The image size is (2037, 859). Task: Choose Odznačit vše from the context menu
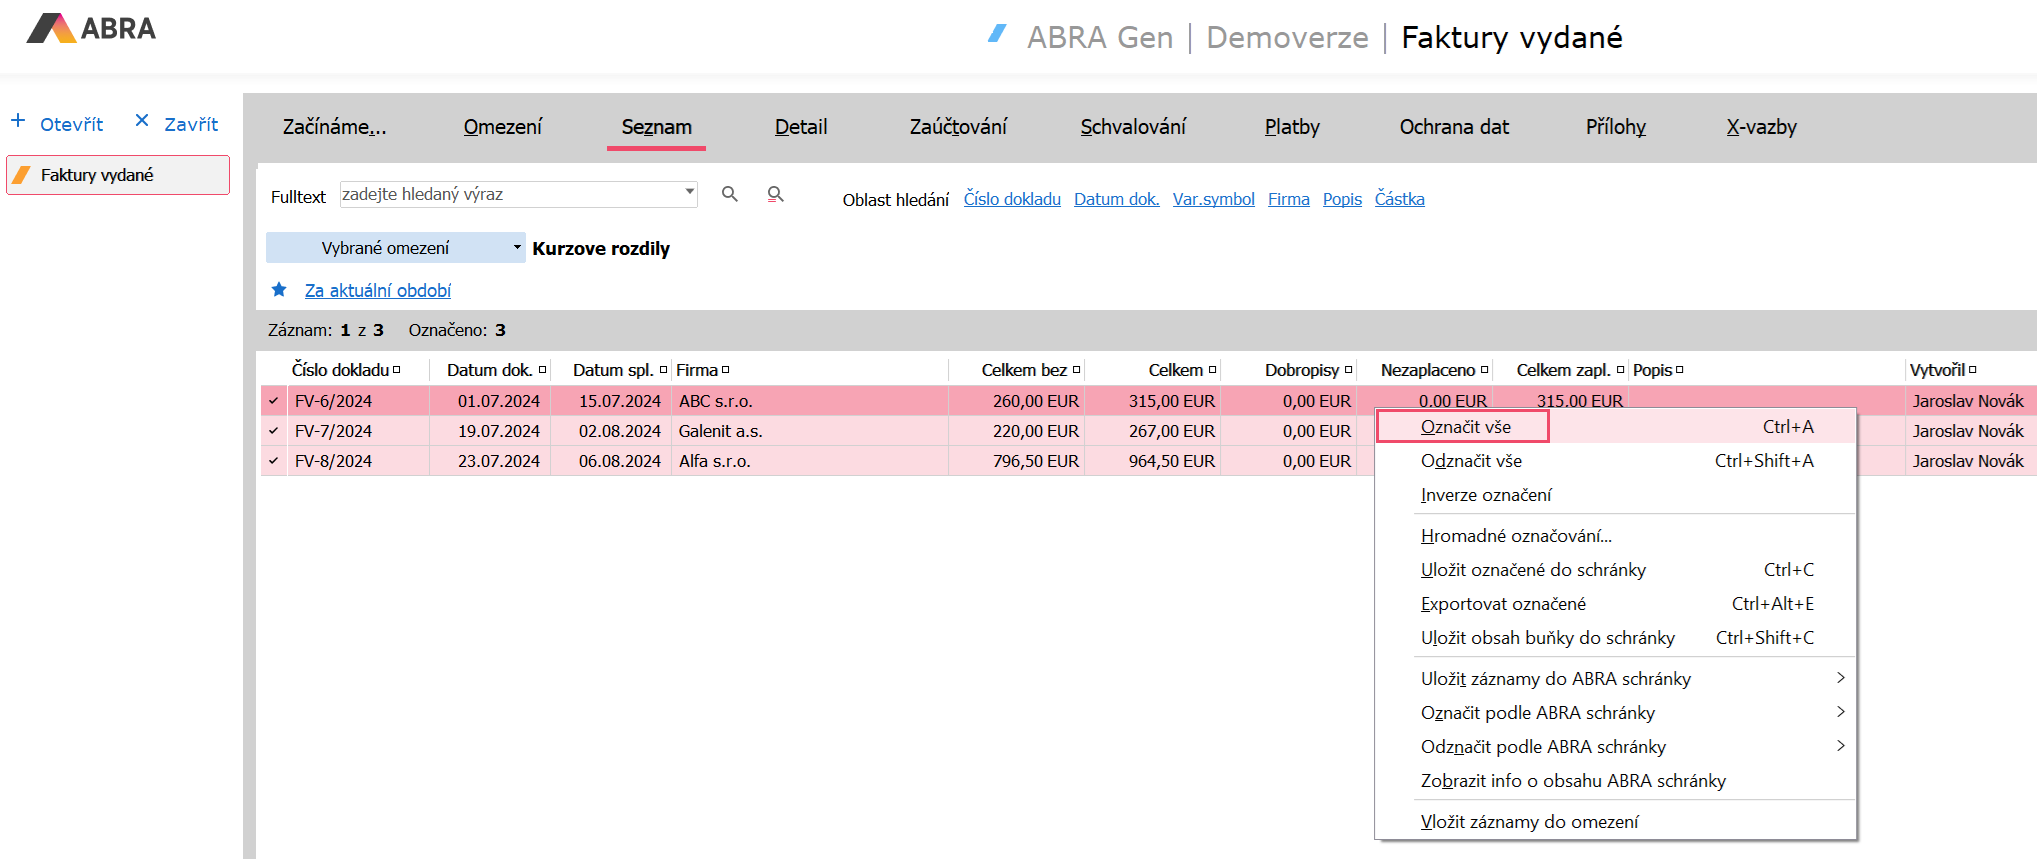pos(1471,461)
